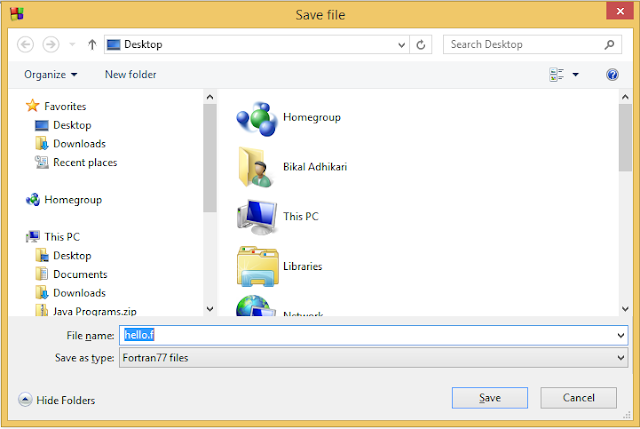The height and width of the screenshot is (429, 640).
Task: Click navigation pane scroll up arrow
Action: [x=210, y=97]
